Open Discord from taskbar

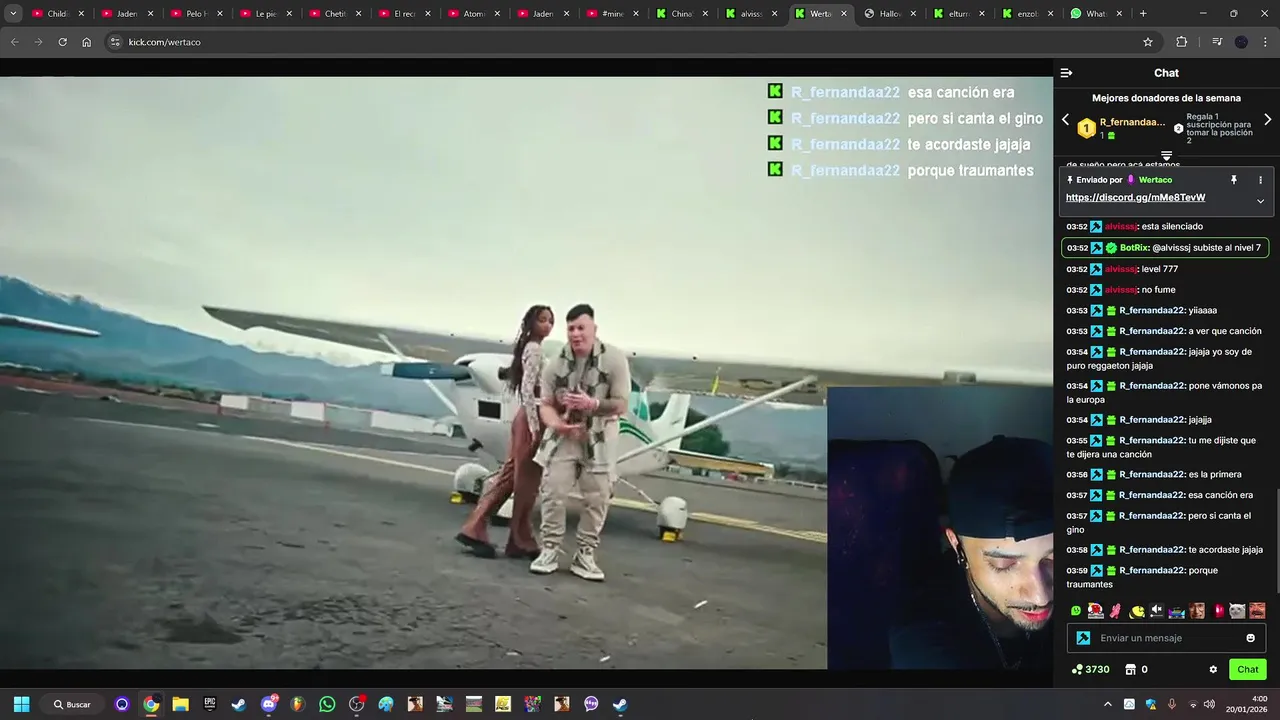coord(269,704)
